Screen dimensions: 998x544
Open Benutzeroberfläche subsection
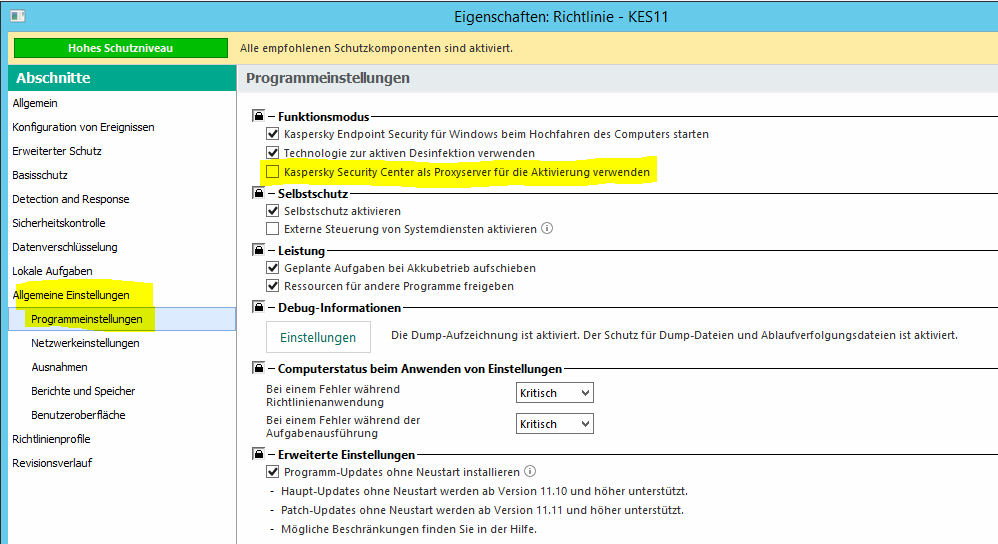(78, 415)
